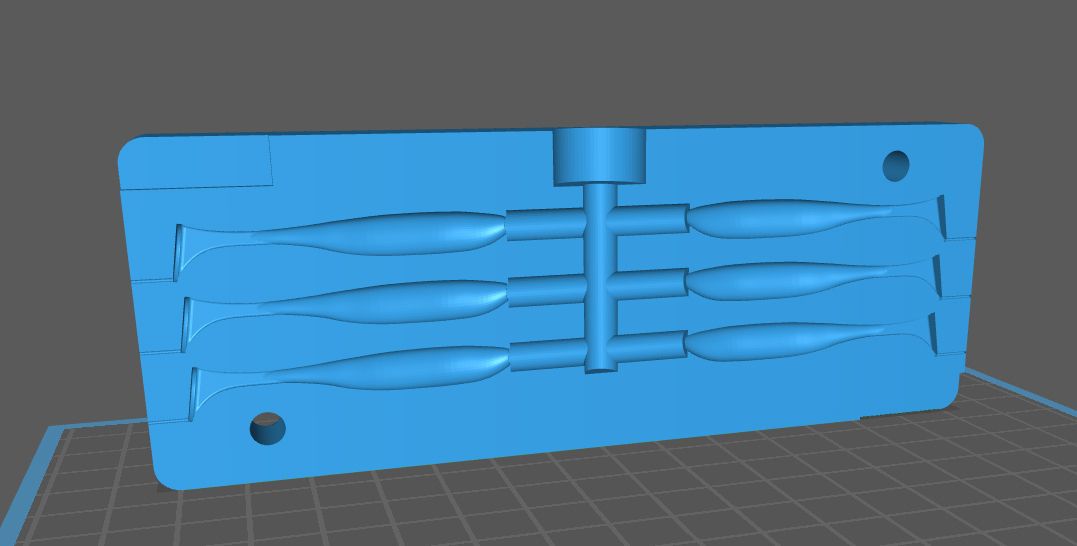Select the blue mold model in viewport
Image resolution: width=1077 pixels, height=546 pixels.
pyautogui.click(x=550, y=306)
